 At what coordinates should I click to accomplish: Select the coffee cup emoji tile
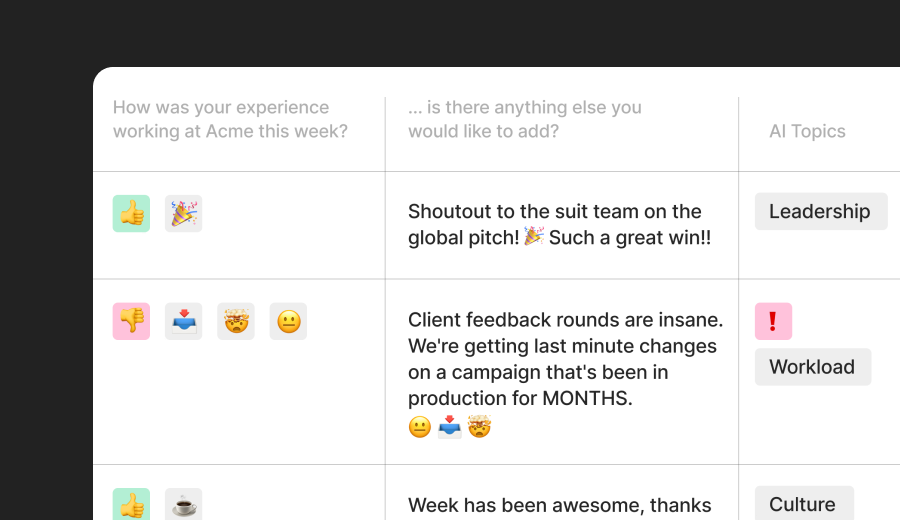(x=184, y=505)
